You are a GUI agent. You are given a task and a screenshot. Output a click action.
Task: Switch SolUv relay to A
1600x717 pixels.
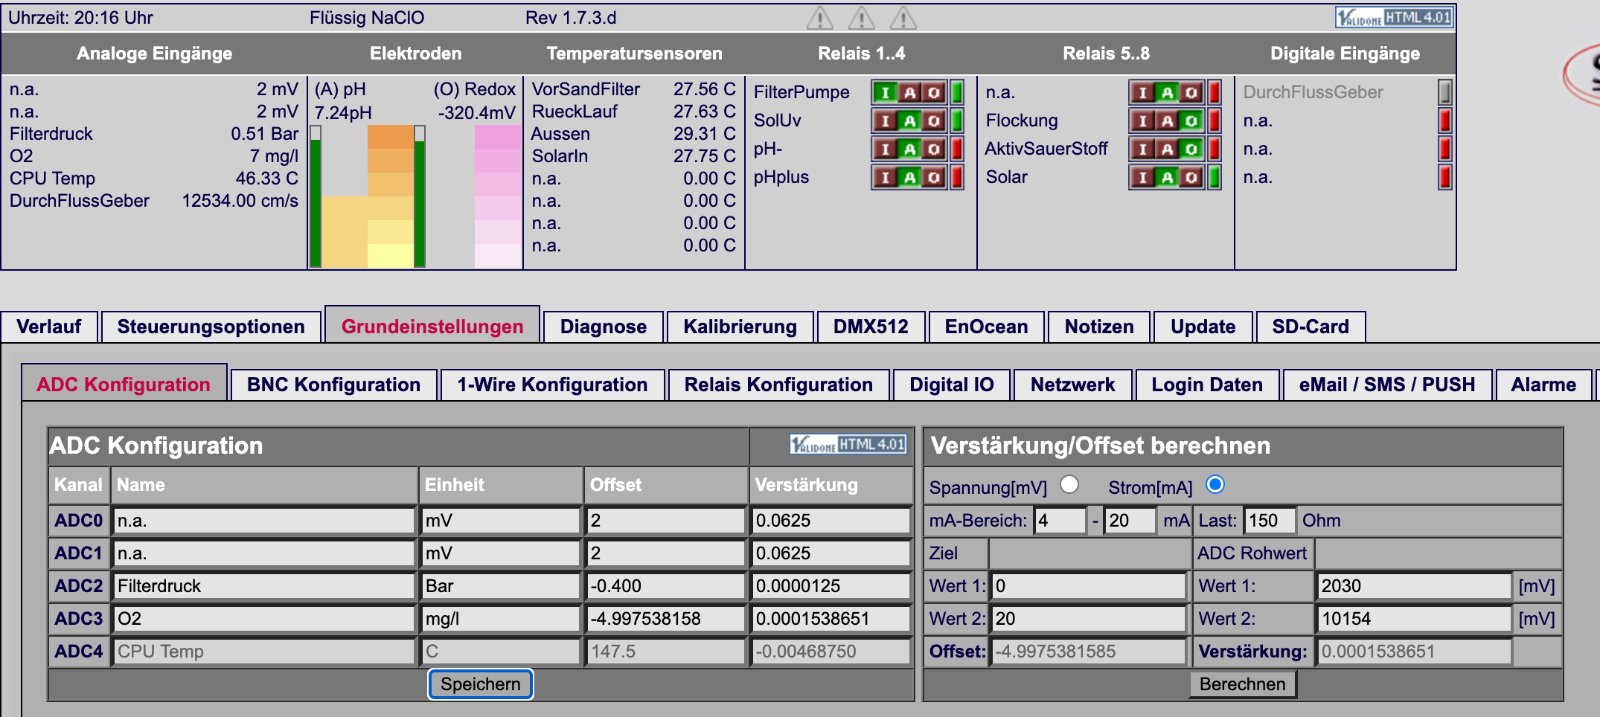click(909, 121)
